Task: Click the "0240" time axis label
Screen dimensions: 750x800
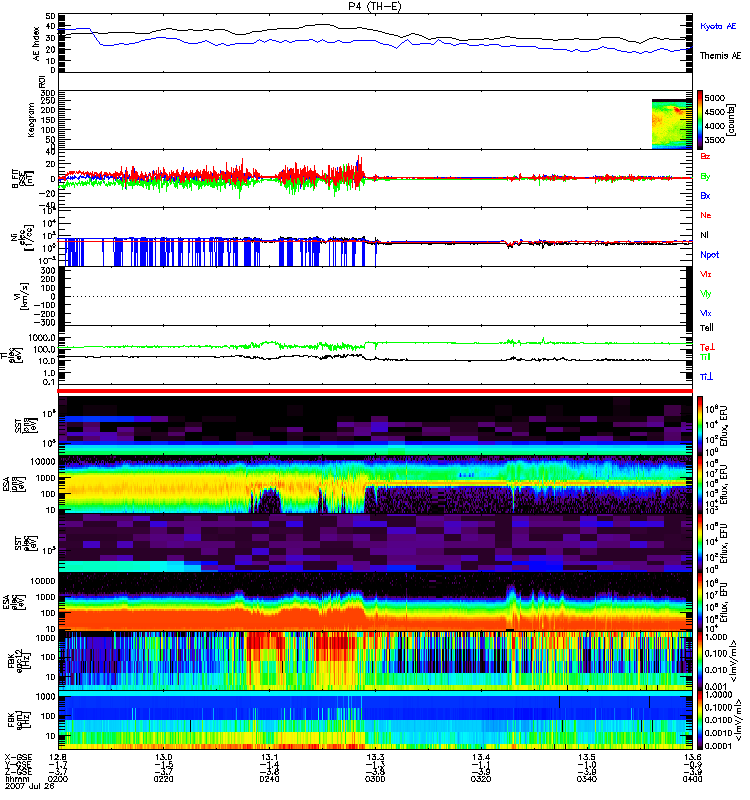Action: (x=269, y=779)
